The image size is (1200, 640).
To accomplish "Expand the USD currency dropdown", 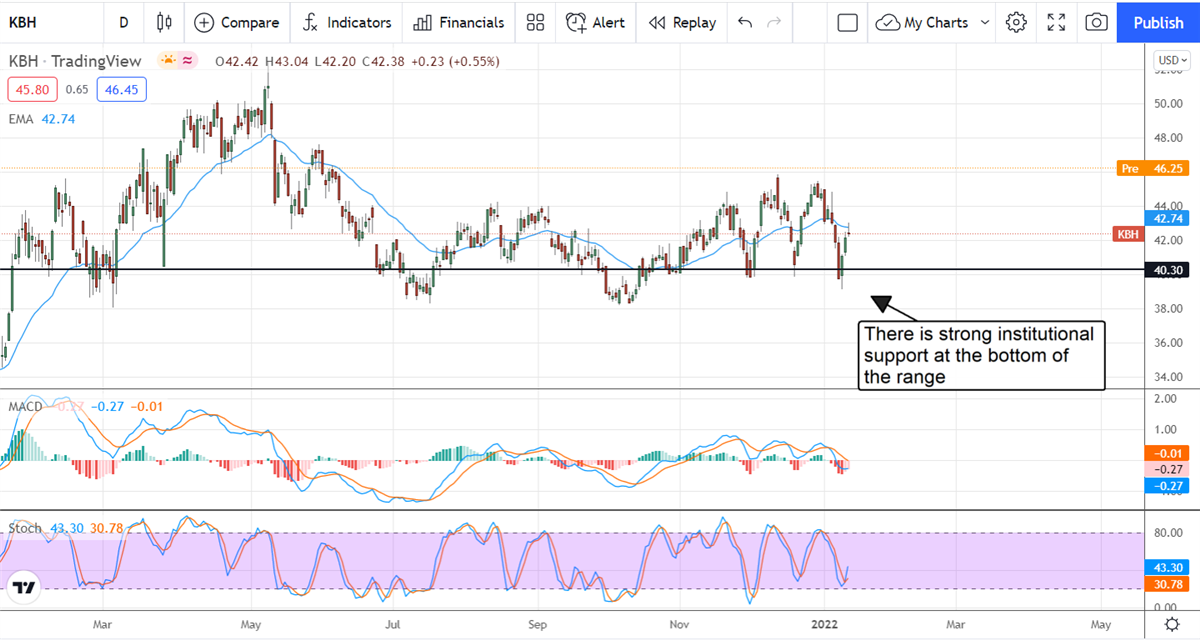I will click(1170, 60).
